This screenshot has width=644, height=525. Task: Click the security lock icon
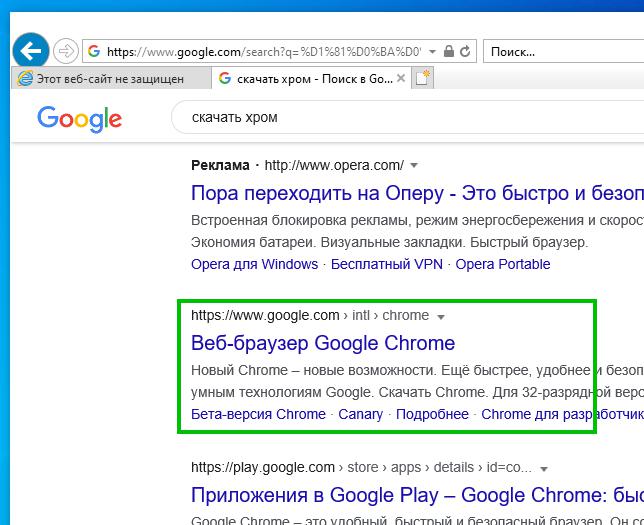[448, 51]
